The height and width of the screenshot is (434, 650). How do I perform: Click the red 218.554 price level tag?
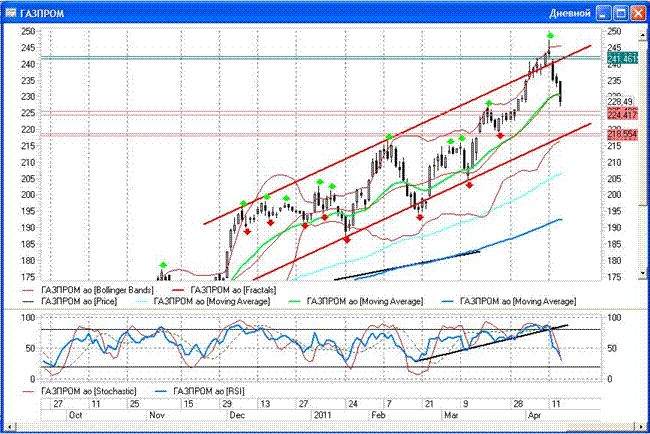tap(622, 134)
